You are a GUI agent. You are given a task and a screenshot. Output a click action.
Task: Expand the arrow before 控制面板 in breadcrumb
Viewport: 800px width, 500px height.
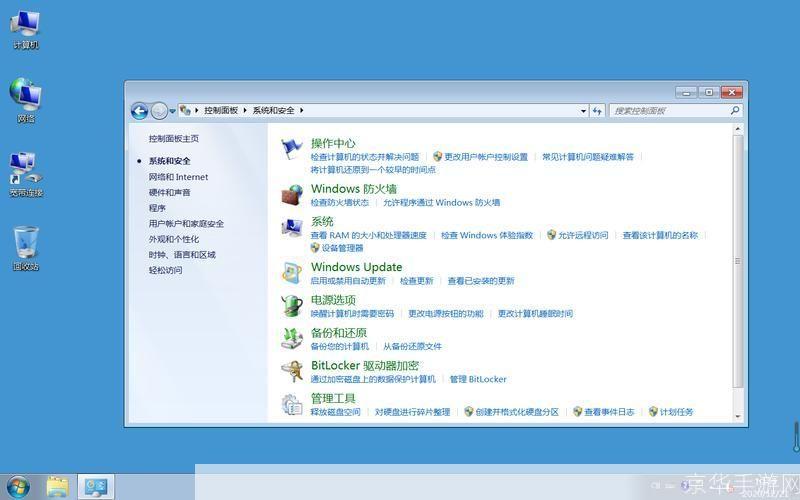[196, 110]
